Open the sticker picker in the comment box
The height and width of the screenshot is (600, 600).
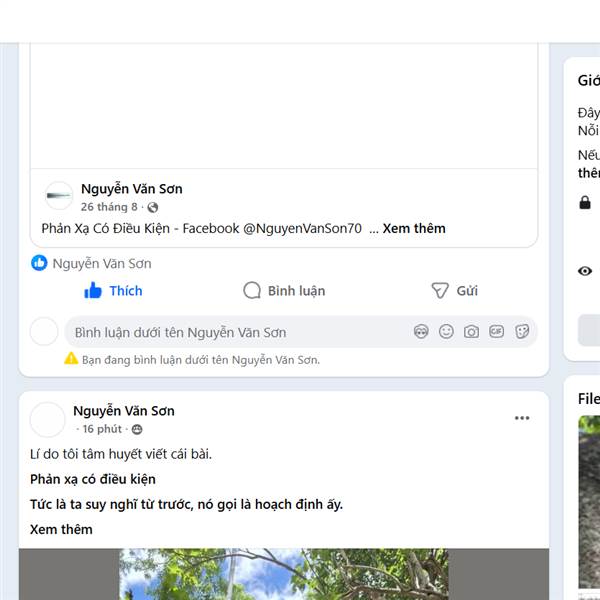coord(522,331)
